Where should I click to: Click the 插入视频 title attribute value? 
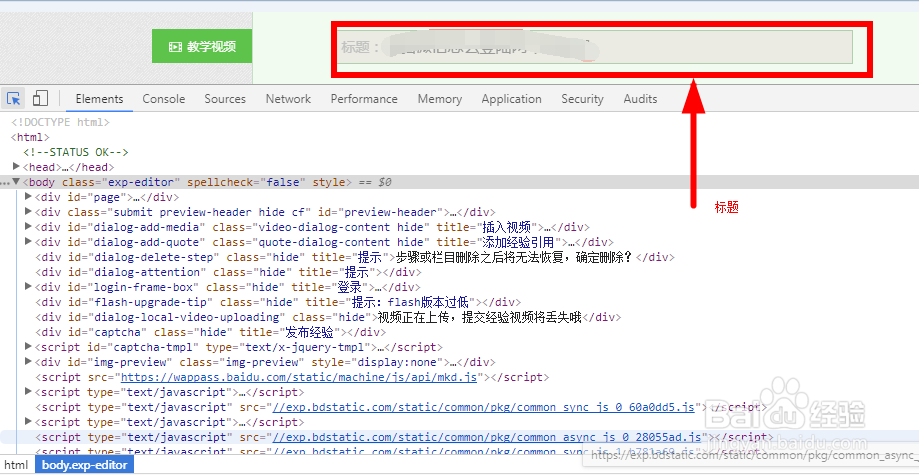coord(506,227)
